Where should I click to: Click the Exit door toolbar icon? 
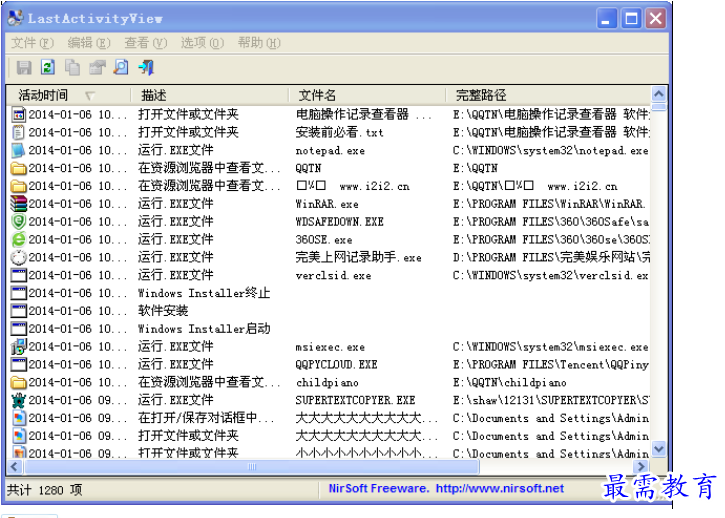coord(146,68)
